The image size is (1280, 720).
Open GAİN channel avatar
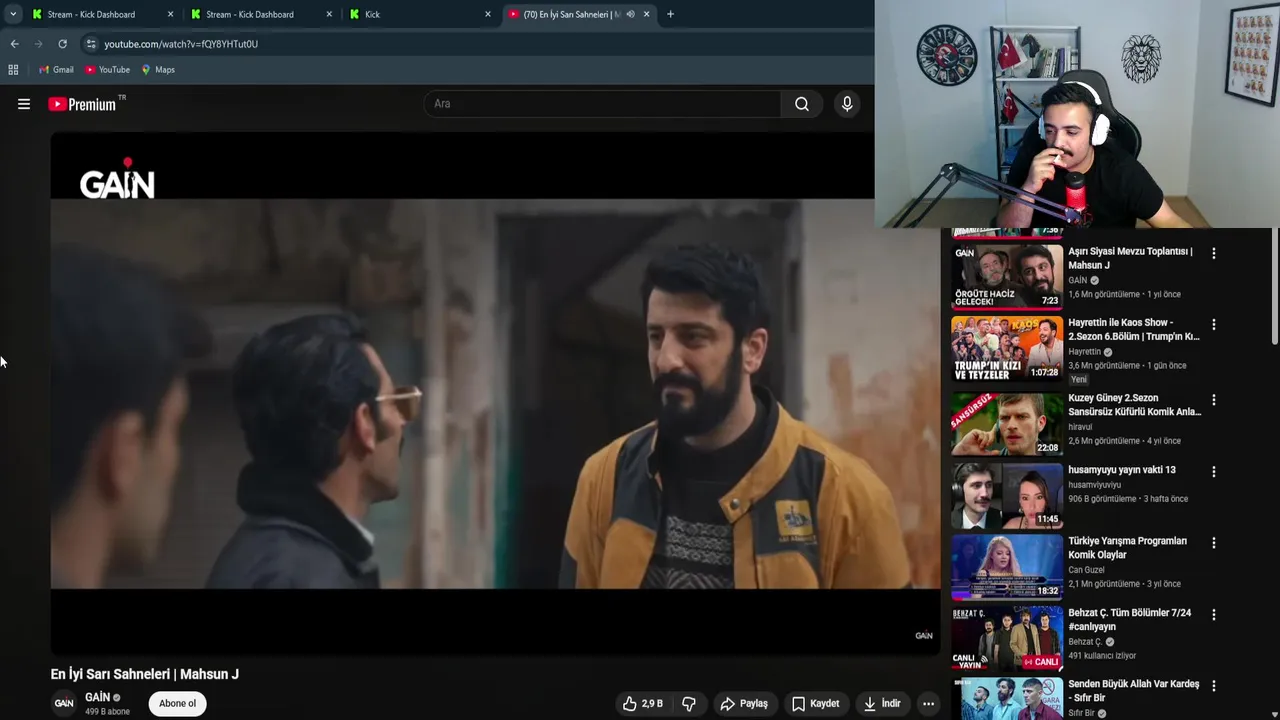64,703
